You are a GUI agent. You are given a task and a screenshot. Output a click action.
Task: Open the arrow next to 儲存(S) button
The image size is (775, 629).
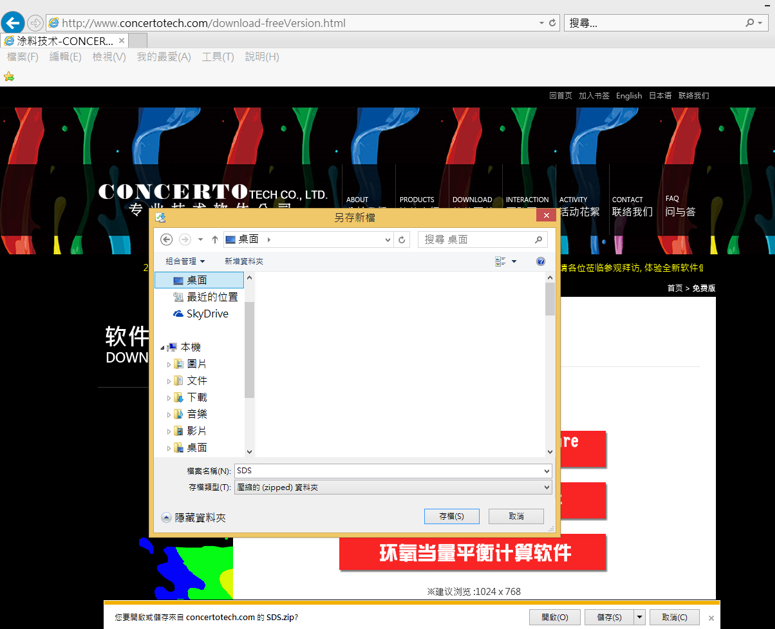coord(639,617)
